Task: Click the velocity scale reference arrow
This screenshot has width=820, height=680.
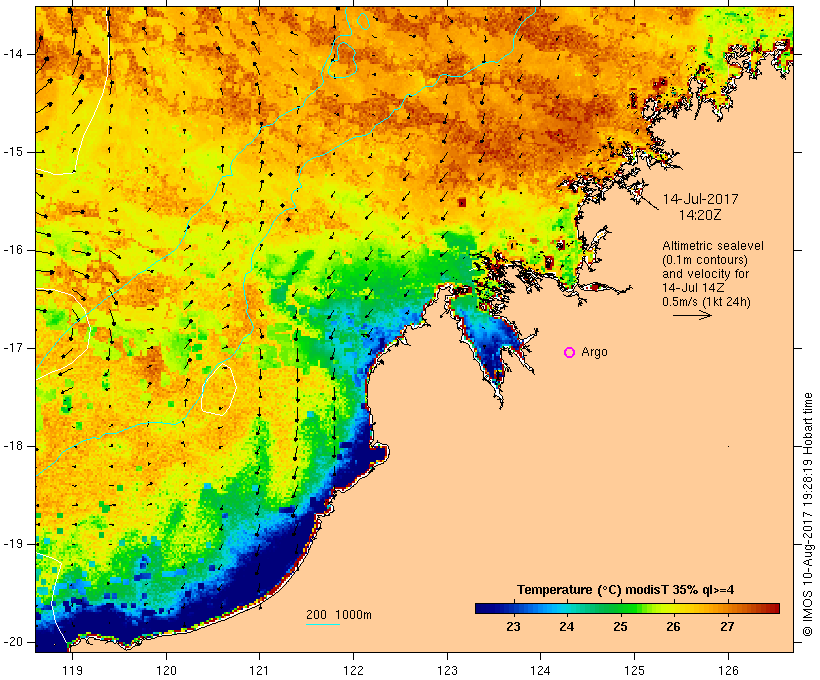Action: coord(692,315)
